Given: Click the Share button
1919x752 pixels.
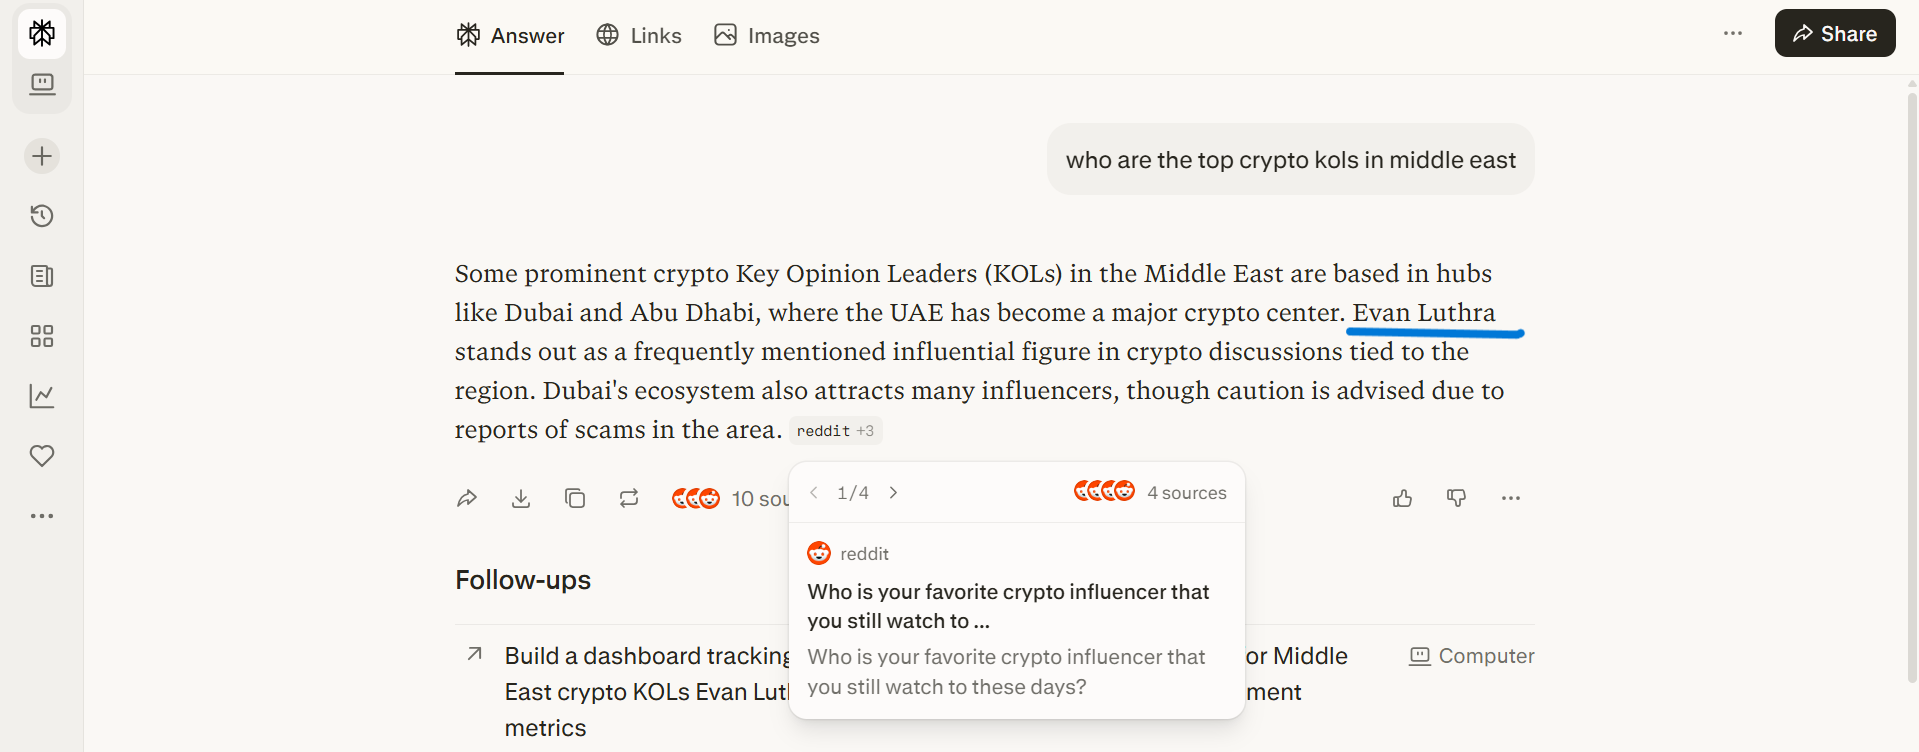Looking at the screenshot, I should 1834,33.
